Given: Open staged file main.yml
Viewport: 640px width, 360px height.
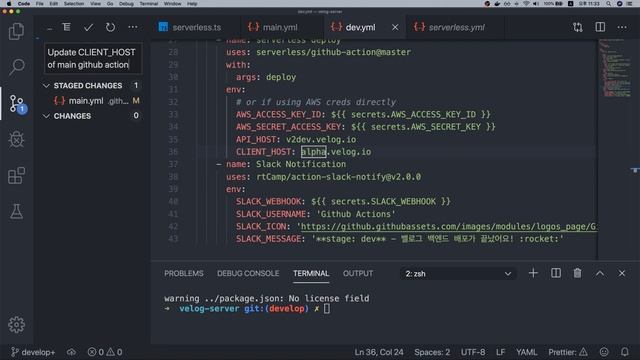Looking at the screenshot, I should coord(92,101).
